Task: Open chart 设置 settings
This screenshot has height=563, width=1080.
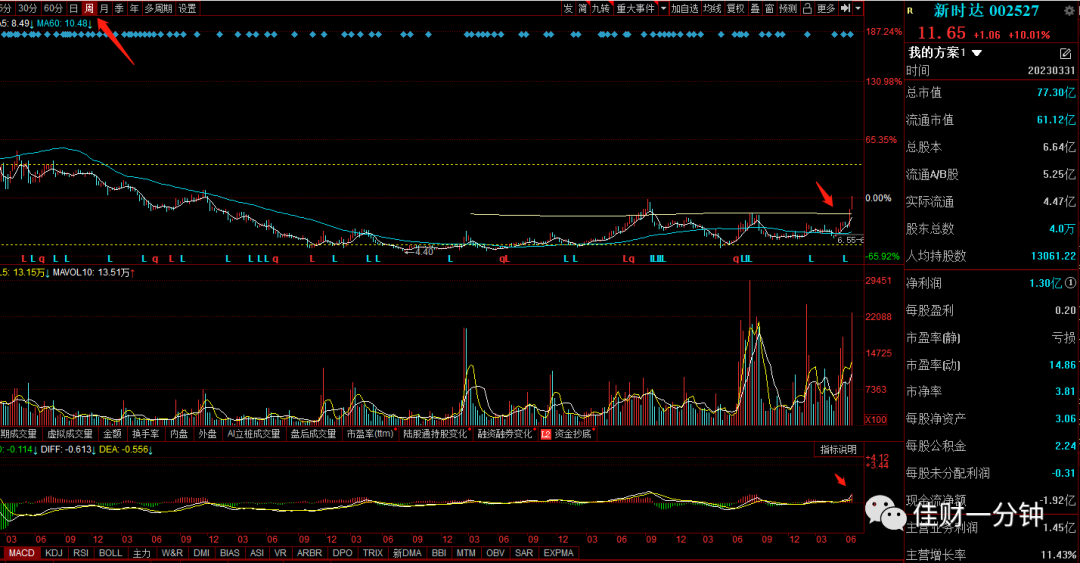Action: click(x=187, y=8)
